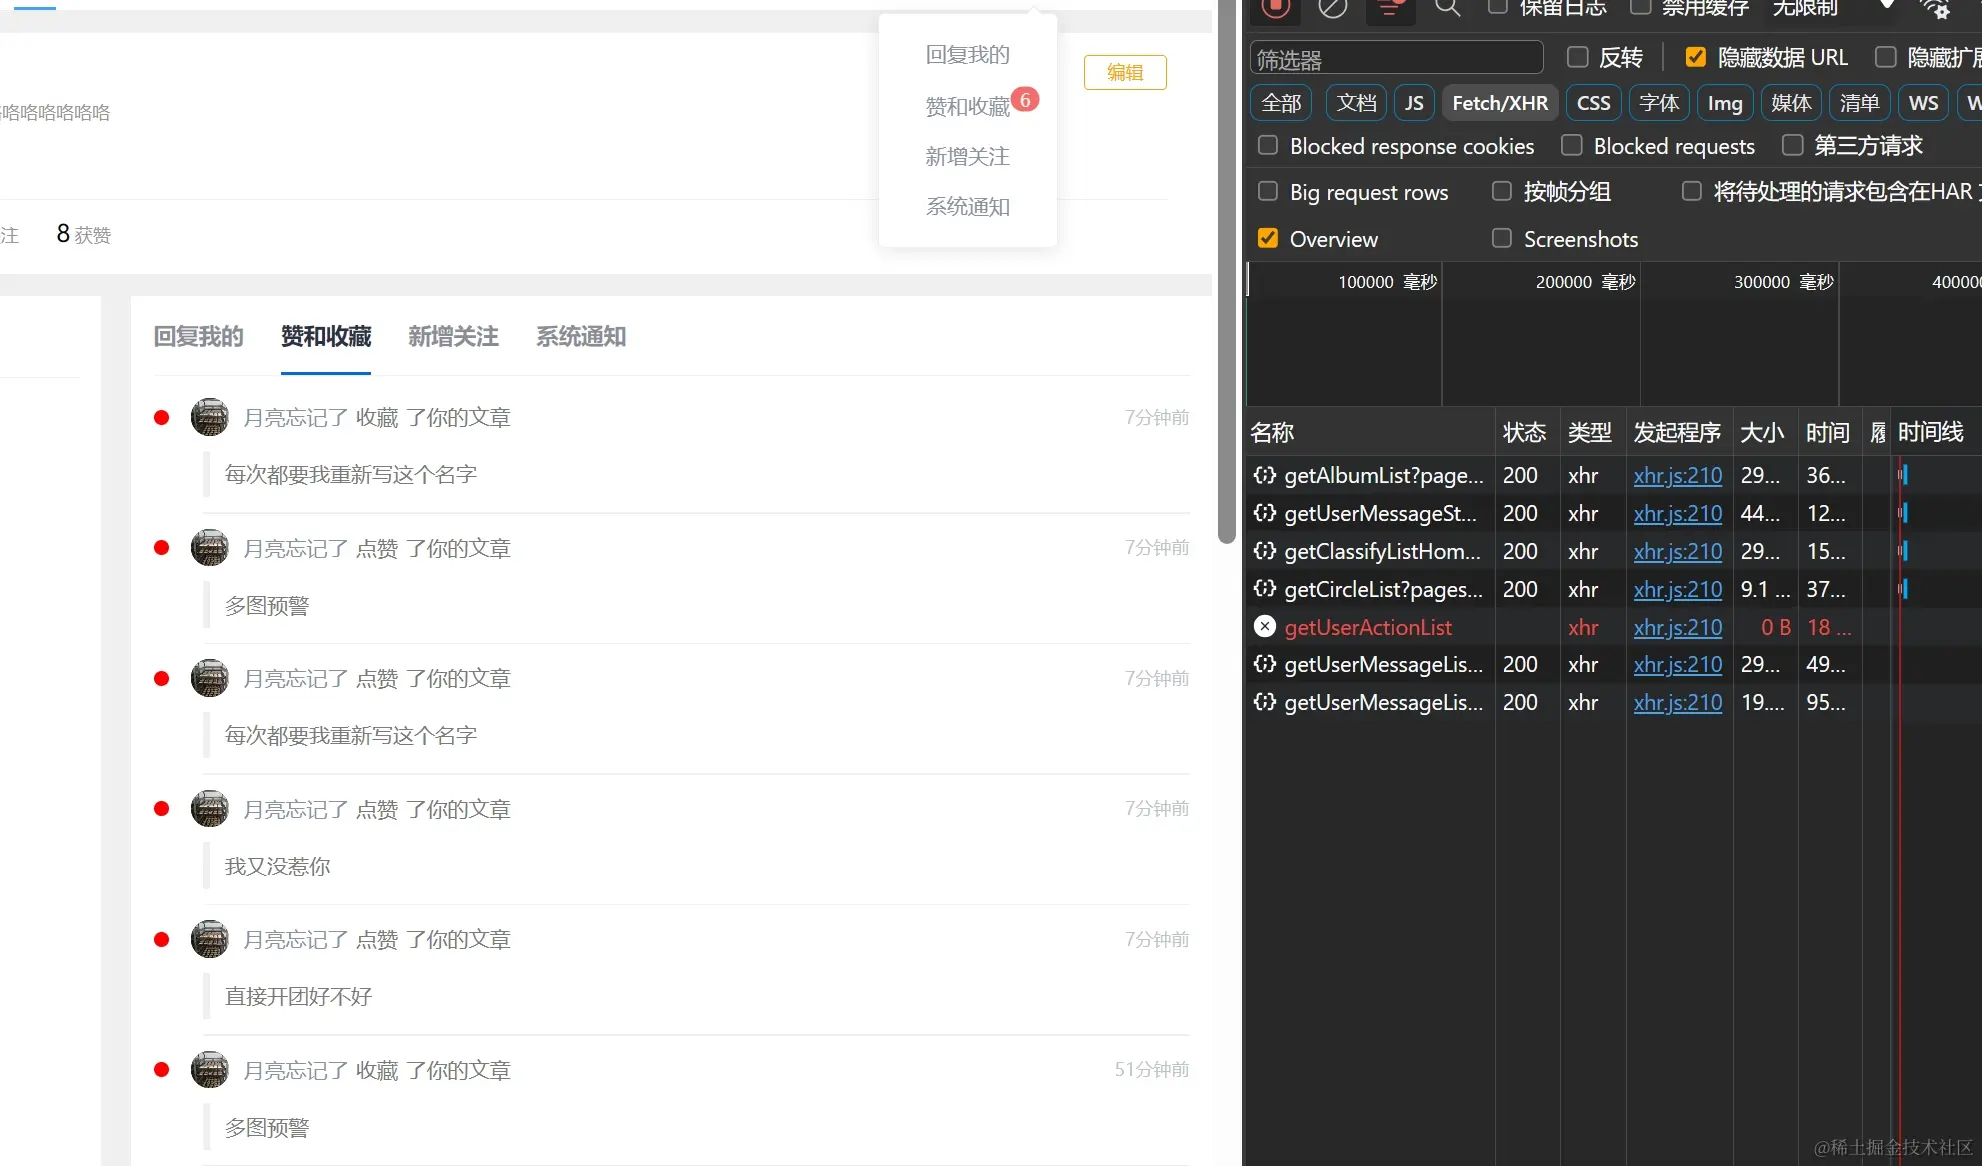
Task: Open network conditions wifi-gear icon
Action: tap(1935, 8)
